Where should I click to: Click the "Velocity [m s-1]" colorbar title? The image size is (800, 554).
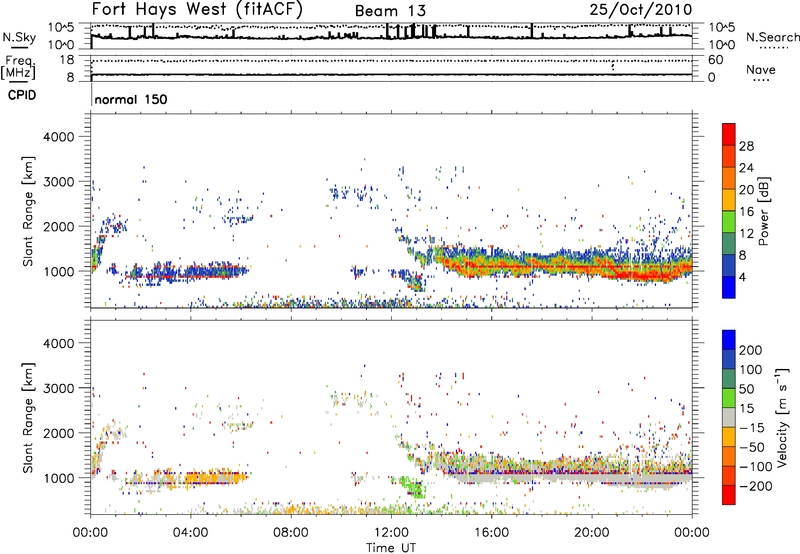782,417
